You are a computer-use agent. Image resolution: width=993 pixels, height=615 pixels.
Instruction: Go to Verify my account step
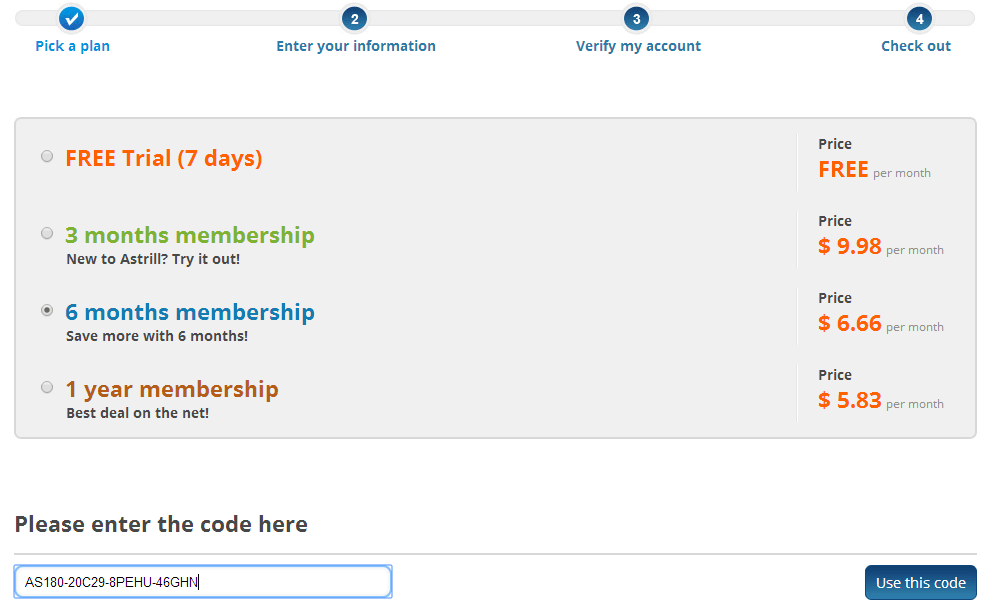[638, 46]
